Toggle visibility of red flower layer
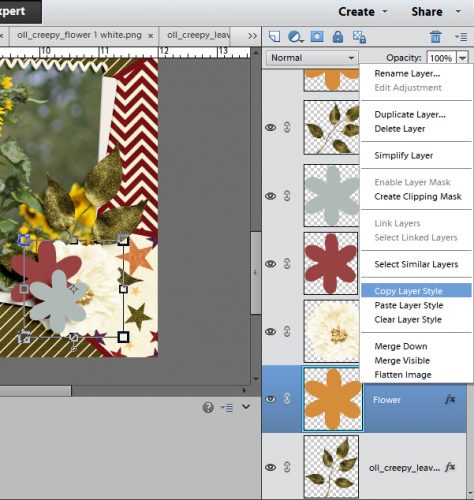This screenshot has height=500, width=474. [x=270, y=264]
